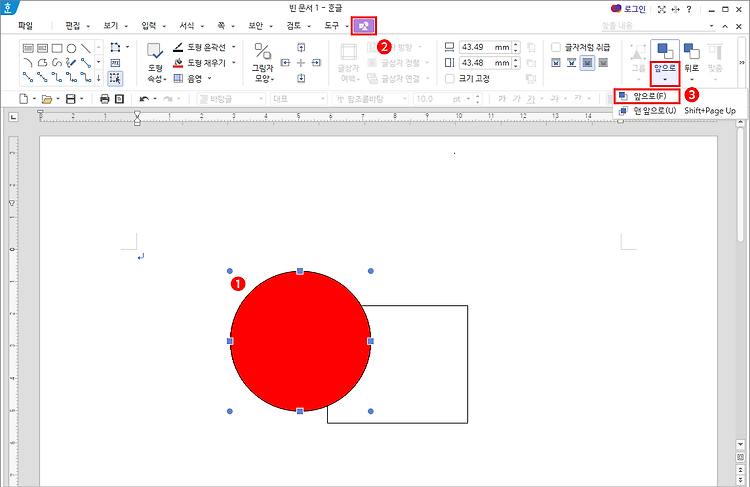Select first text wrap option under 글자처럼 취급

pos(556,63)
